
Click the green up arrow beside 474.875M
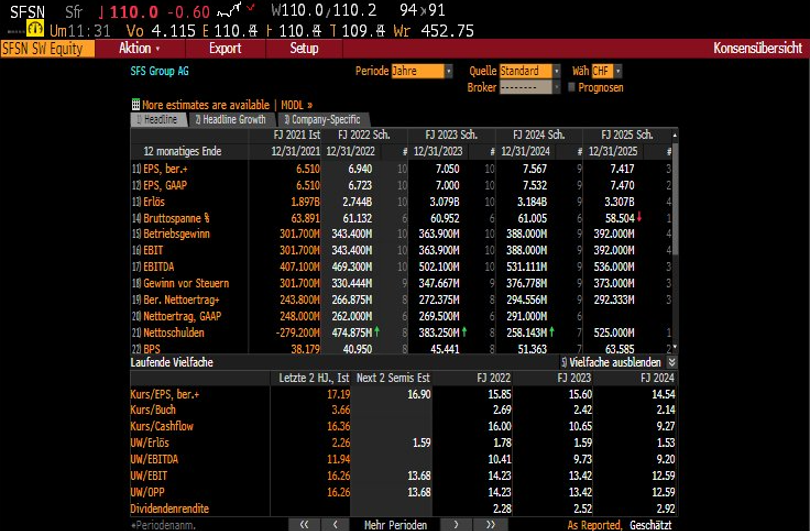coord(380,331)
